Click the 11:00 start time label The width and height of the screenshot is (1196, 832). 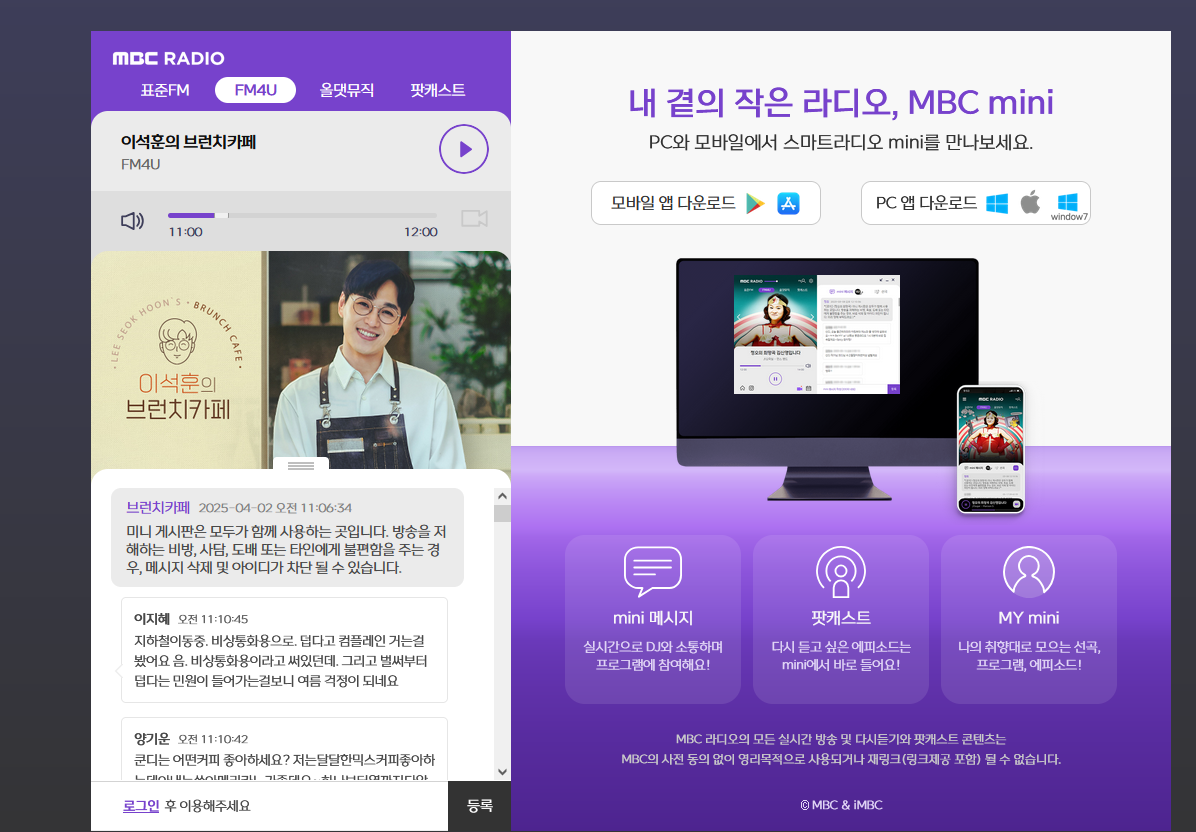[185, 232]
